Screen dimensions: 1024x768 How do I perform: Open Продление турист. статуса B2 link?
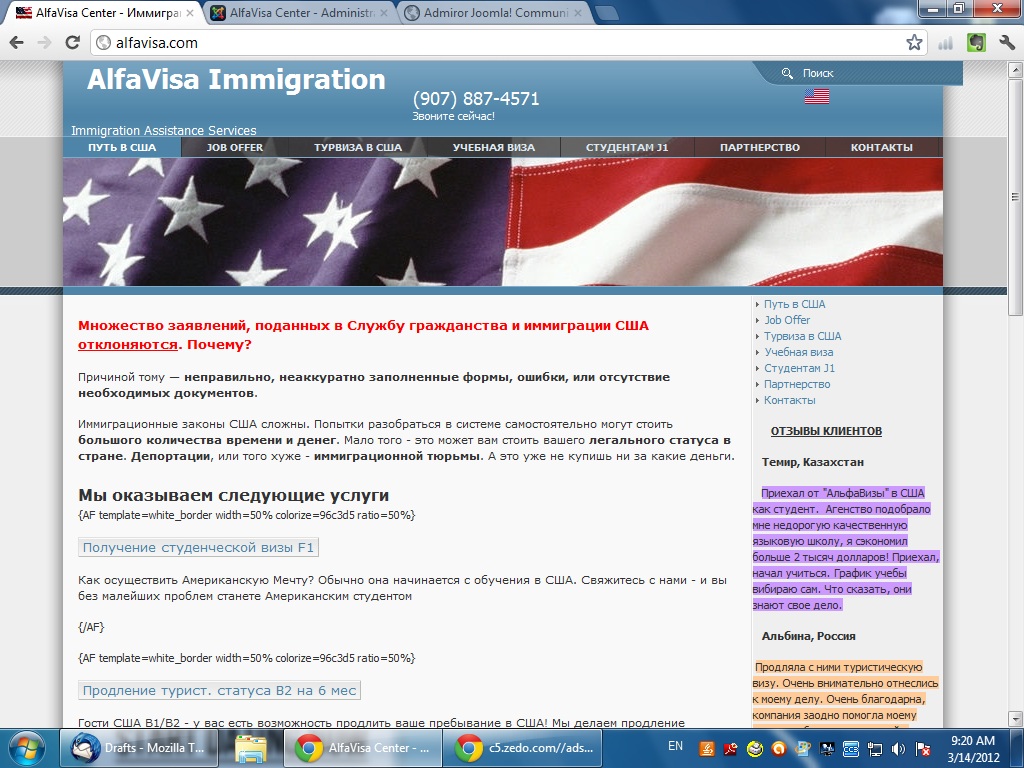coord(219,690)
